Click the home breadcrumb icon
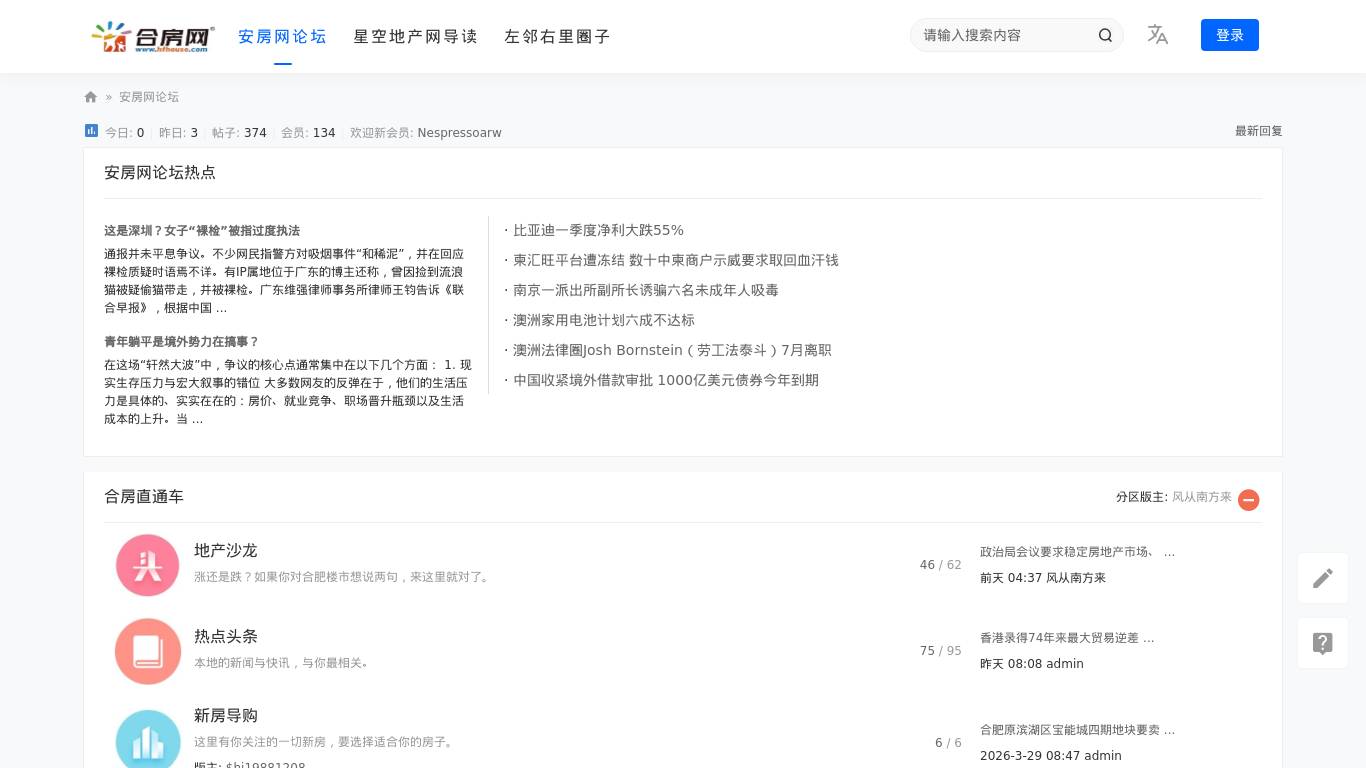 pyautogui.click(x=91, y=97)
